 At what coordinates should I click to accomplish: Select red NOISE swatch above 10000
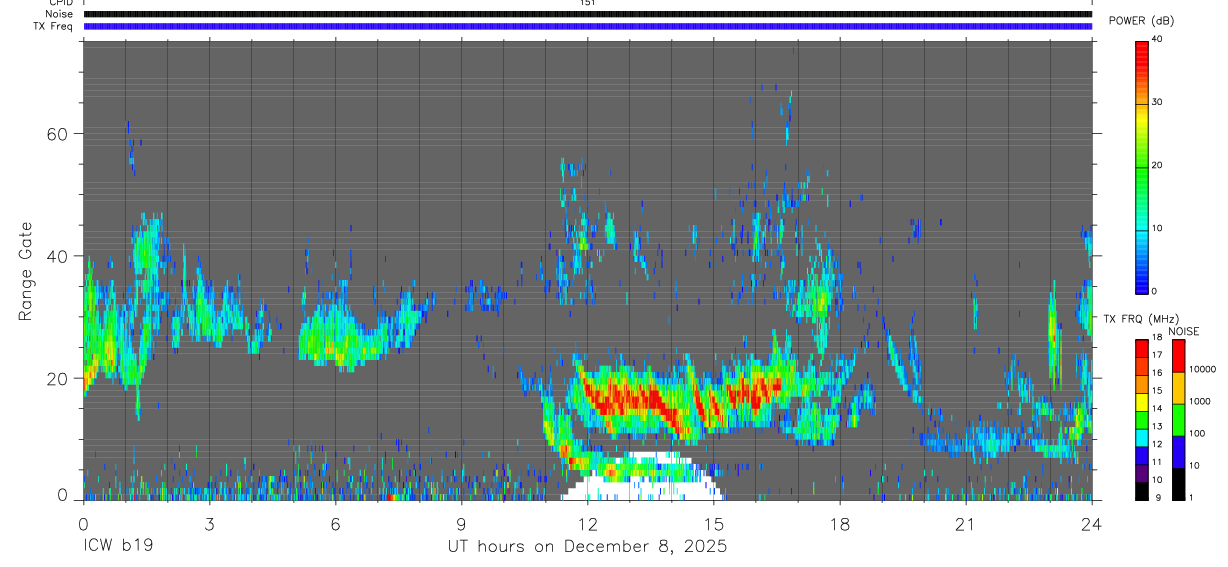tap(1178, 355)
